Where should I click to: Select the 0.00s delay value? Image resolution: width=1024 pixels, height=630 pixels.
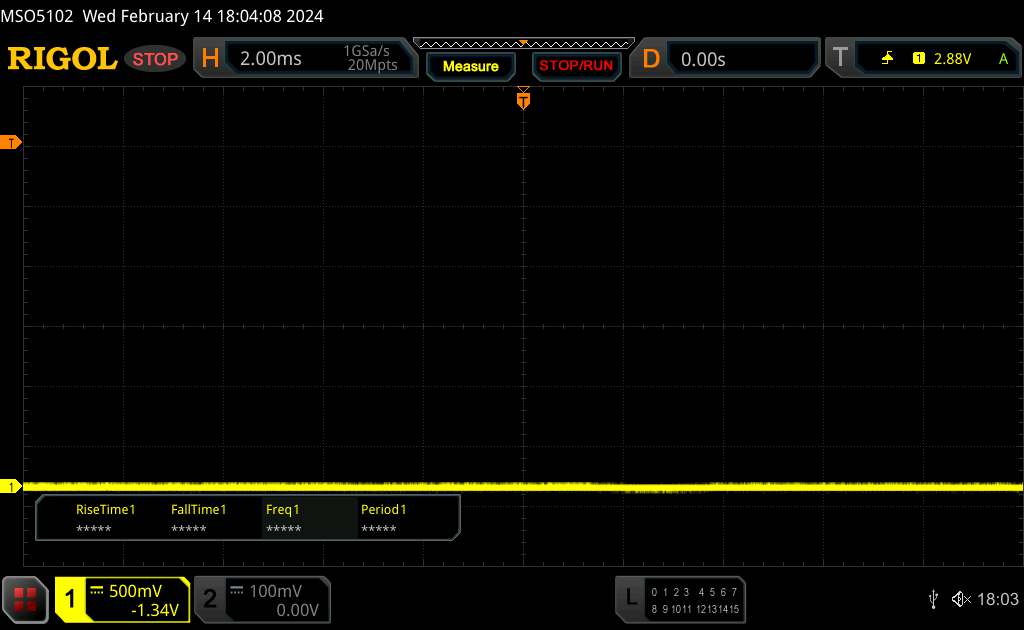pyautogui.click(x=703, y=59)
